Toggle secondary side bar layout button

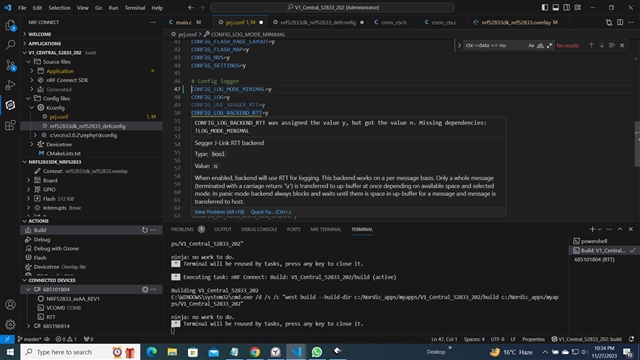pos(567,7)
